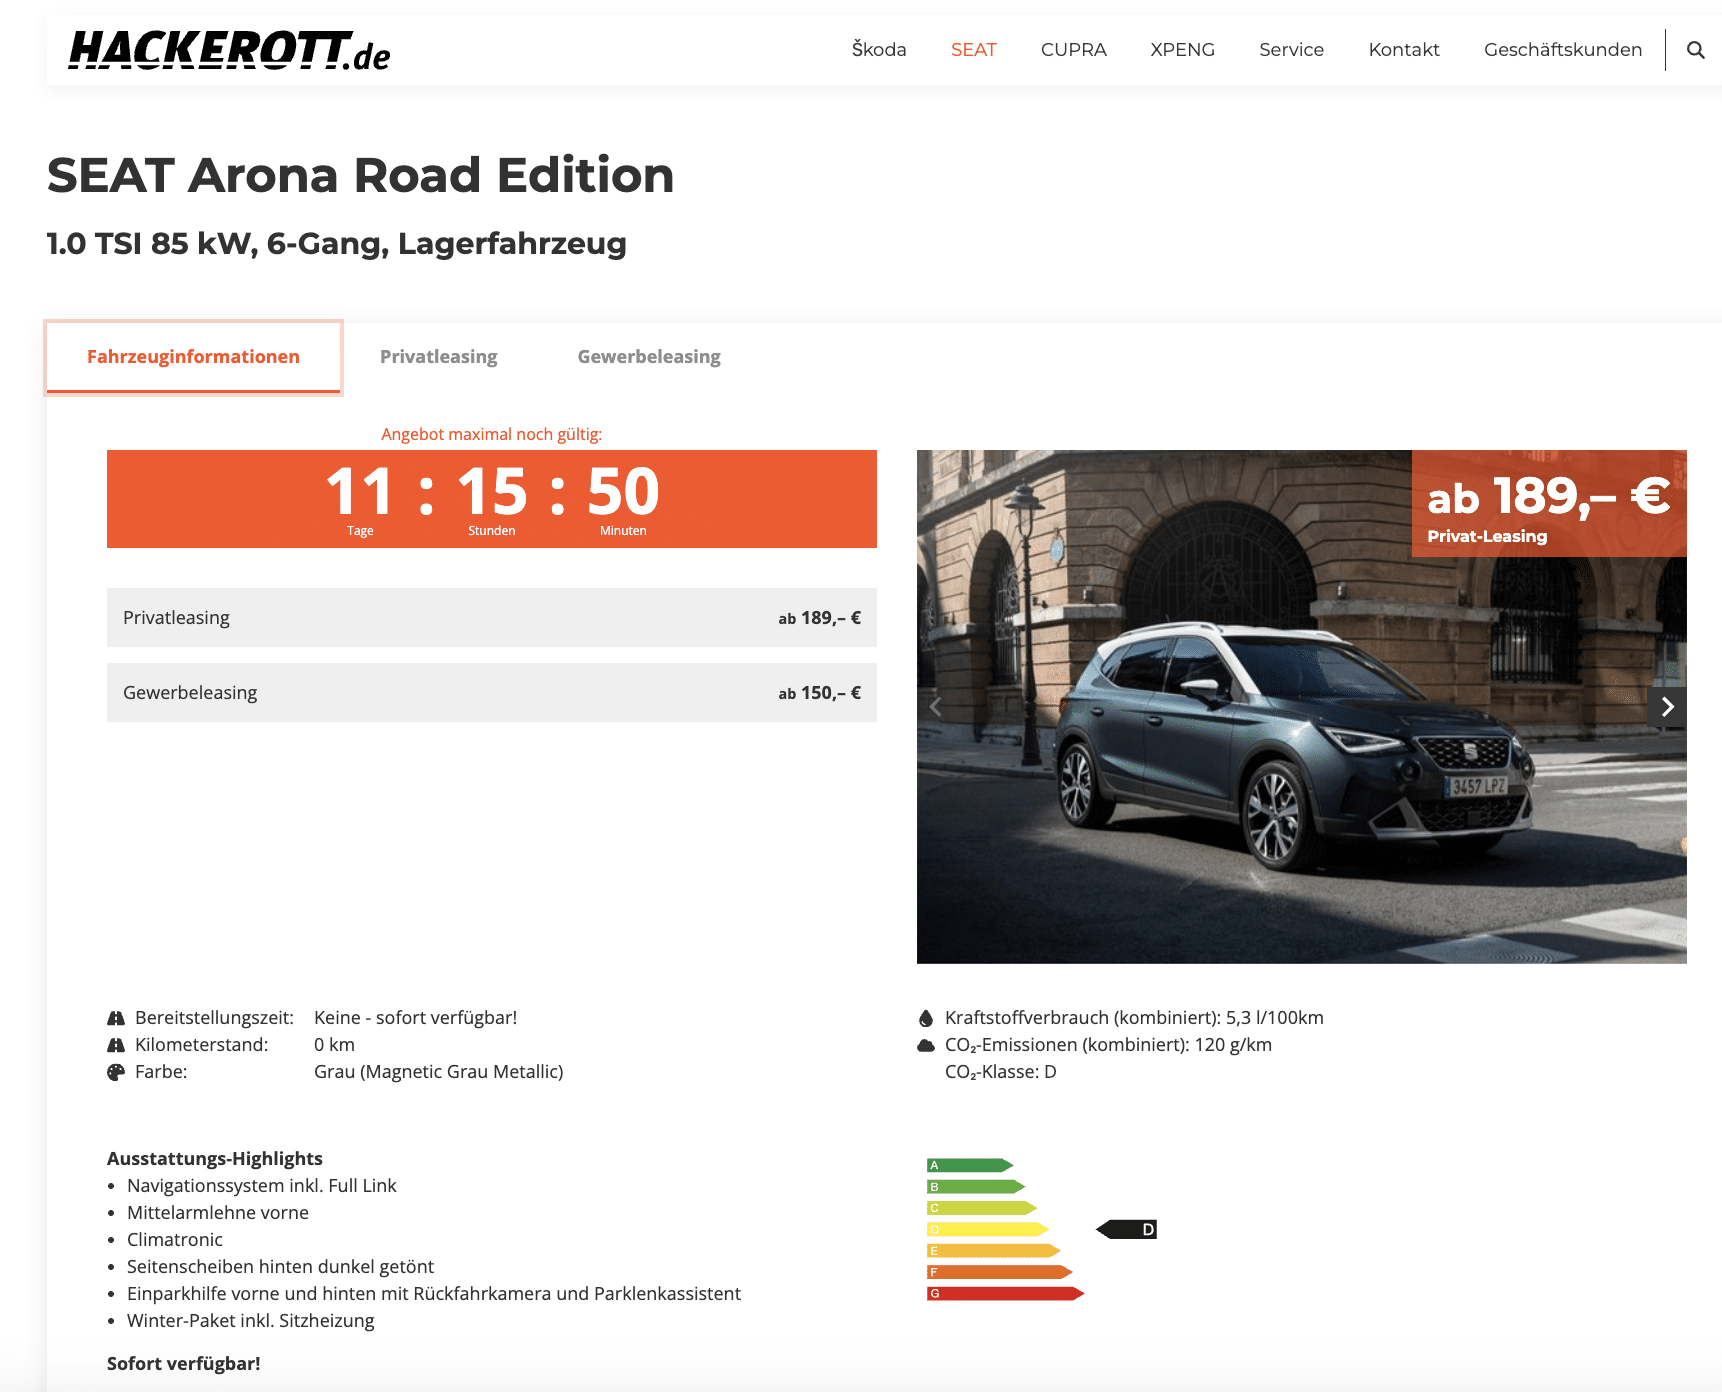Switch to the Privatleasing tab
Image resolution: width=1722 pixels, height=1392 pixels.
(x=438, y=357)
